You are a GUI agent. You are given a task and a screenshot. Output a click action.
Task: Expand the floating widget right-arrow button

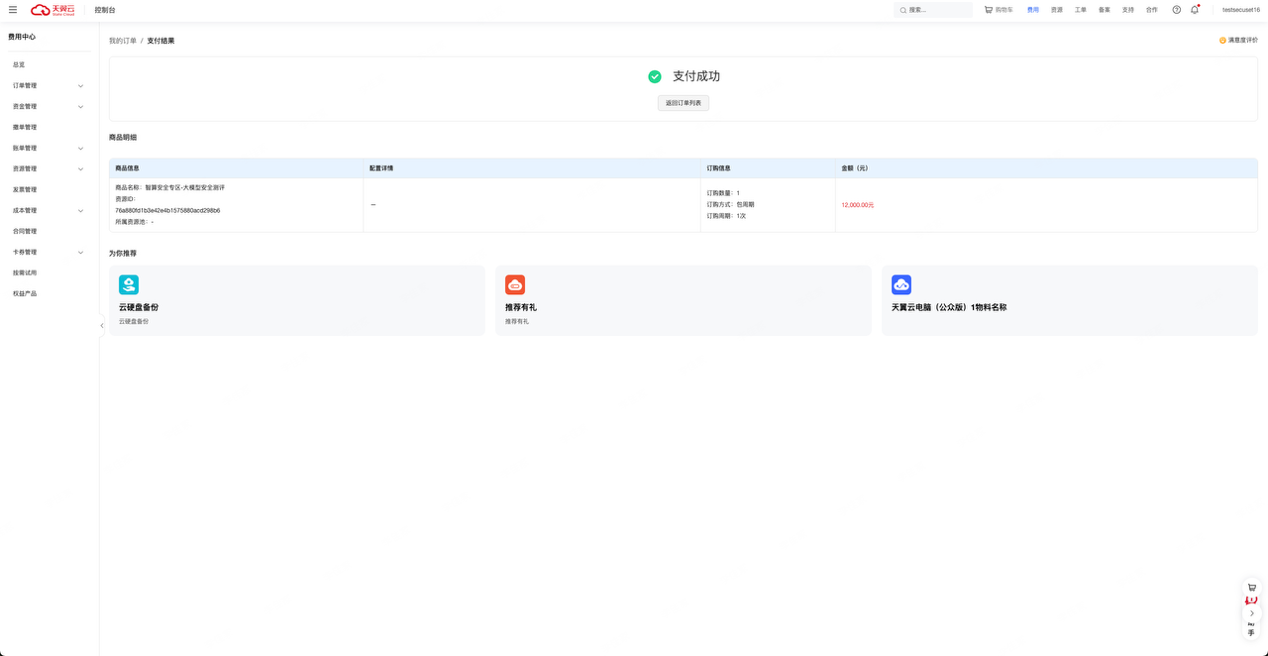pyautogui.click(x=1251, y=613)
